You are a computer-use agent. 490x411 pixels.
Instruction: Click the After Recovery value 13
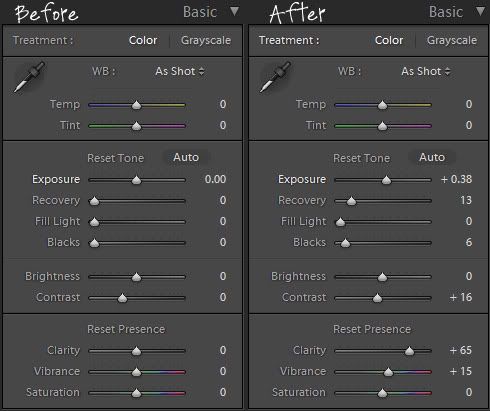point(466,200)
